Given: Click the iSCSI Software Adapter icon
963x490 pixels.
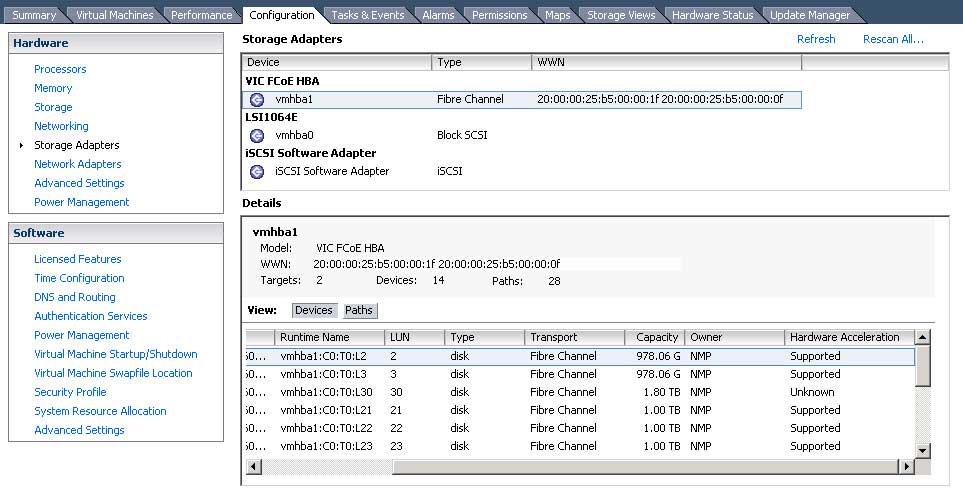Looking at the screenshot, I should [x=257, y=172].
